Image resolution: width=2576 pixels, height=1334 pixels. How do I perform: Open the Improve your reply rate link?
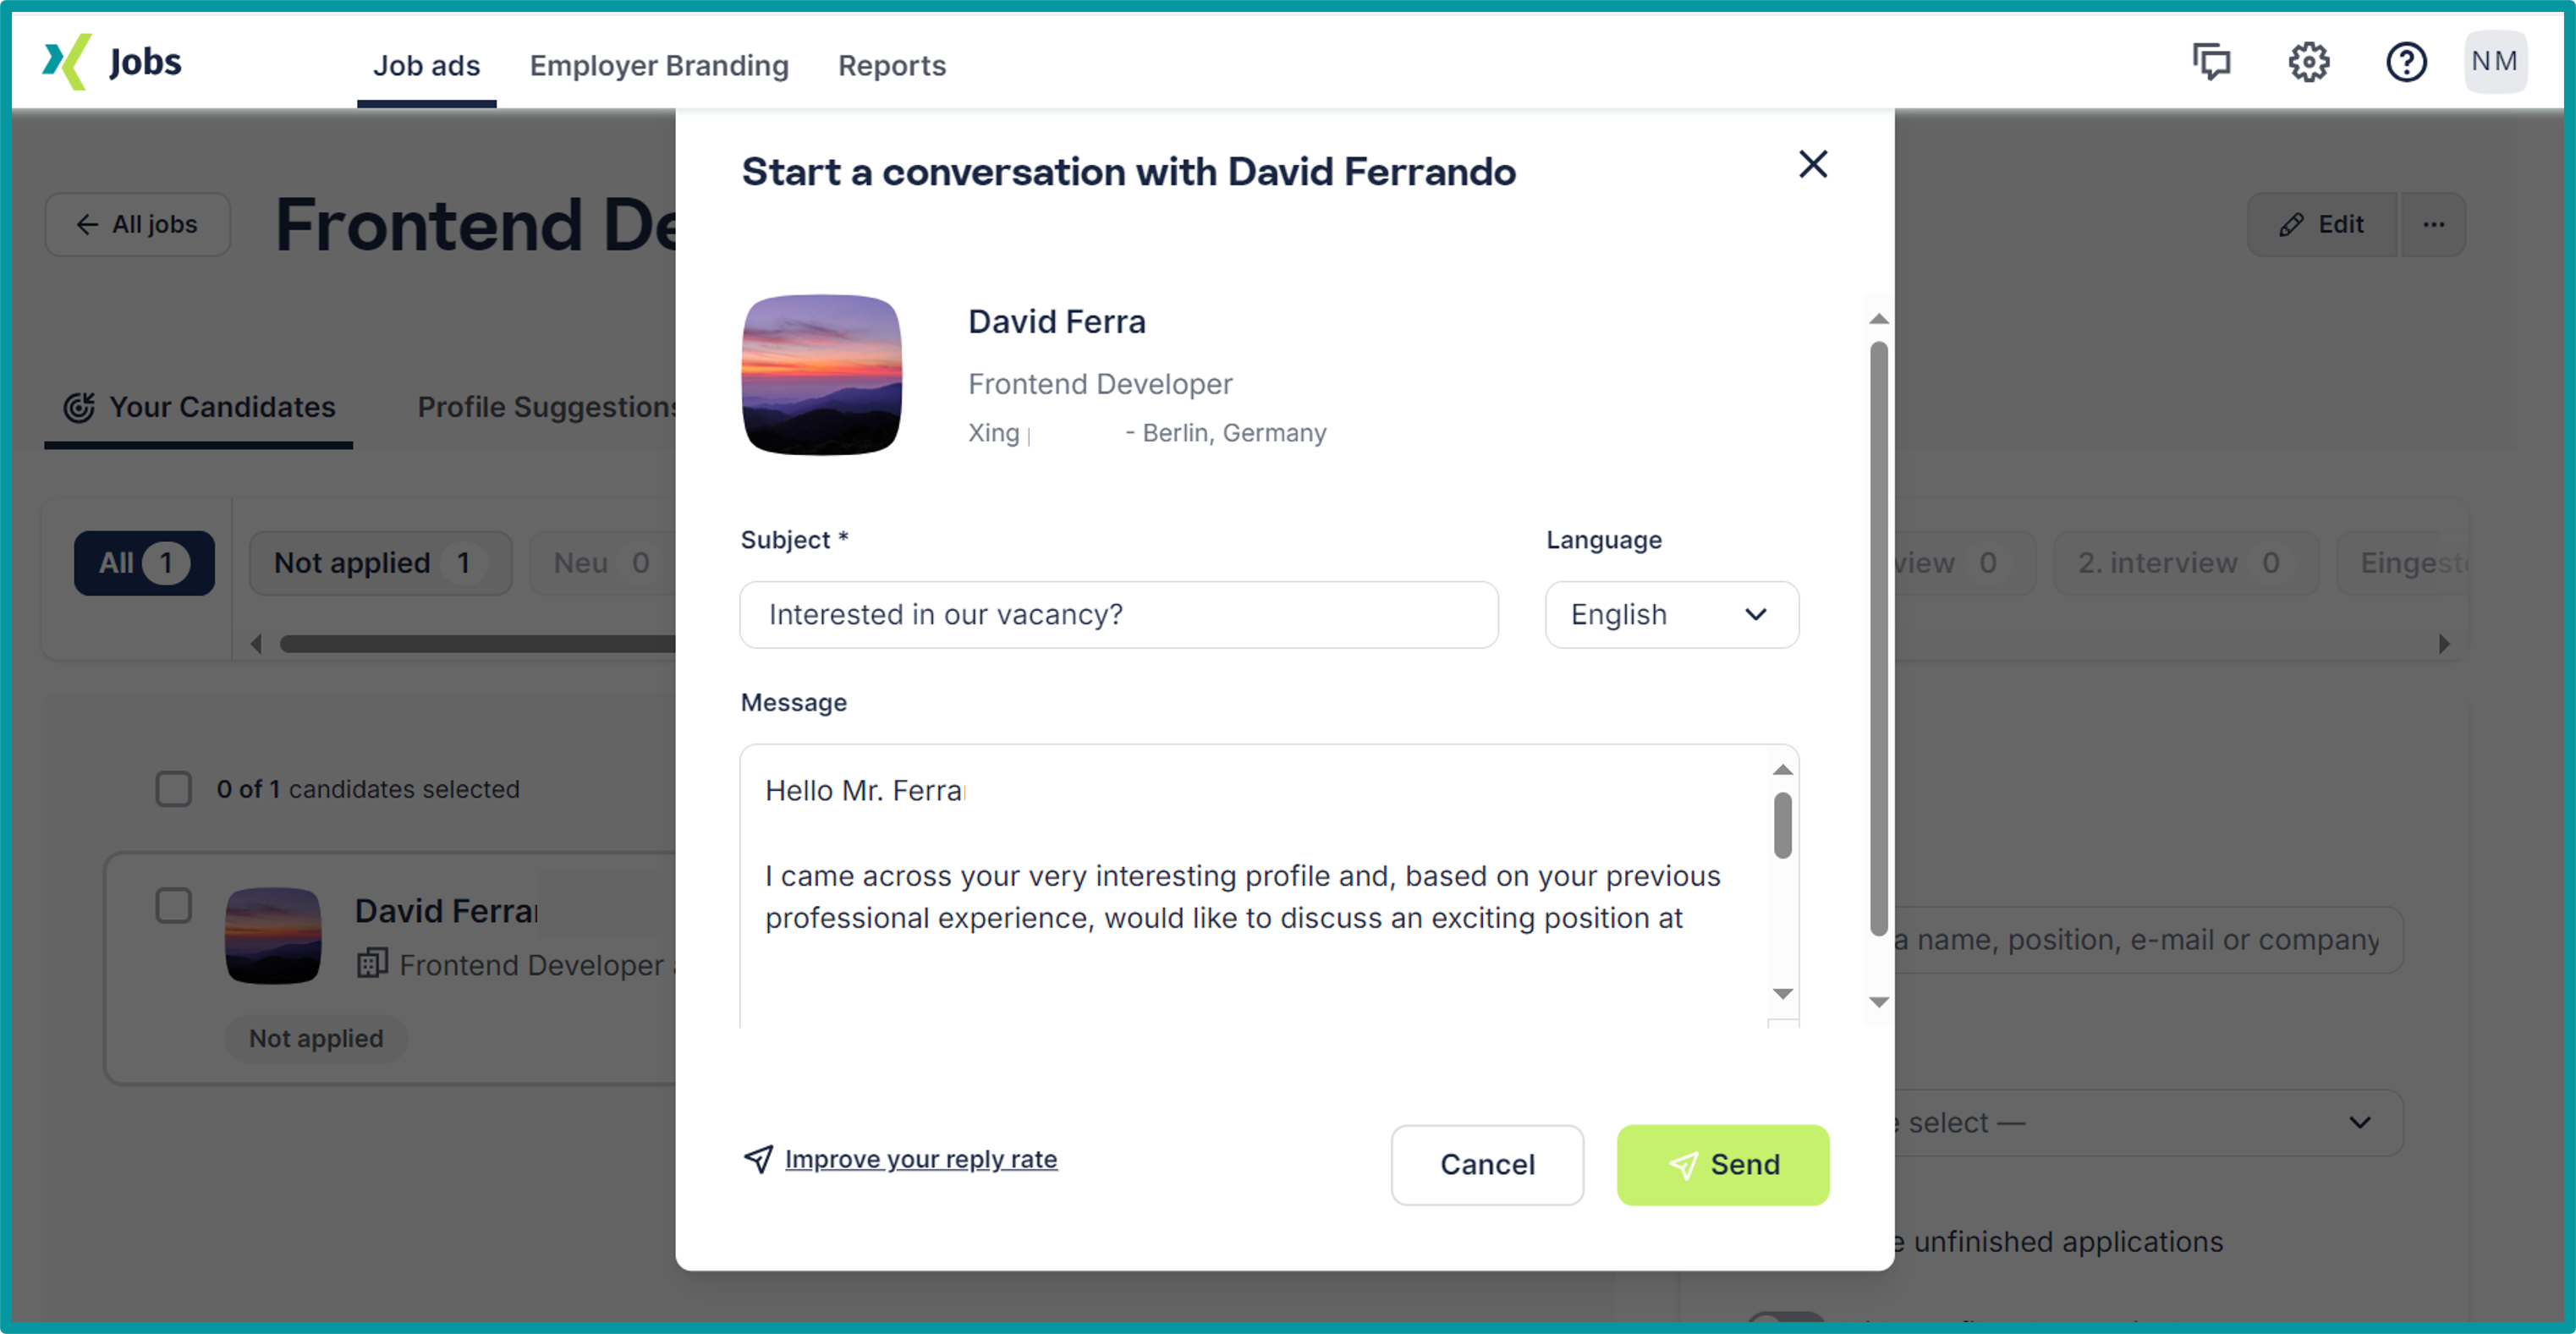[920, 1159]
